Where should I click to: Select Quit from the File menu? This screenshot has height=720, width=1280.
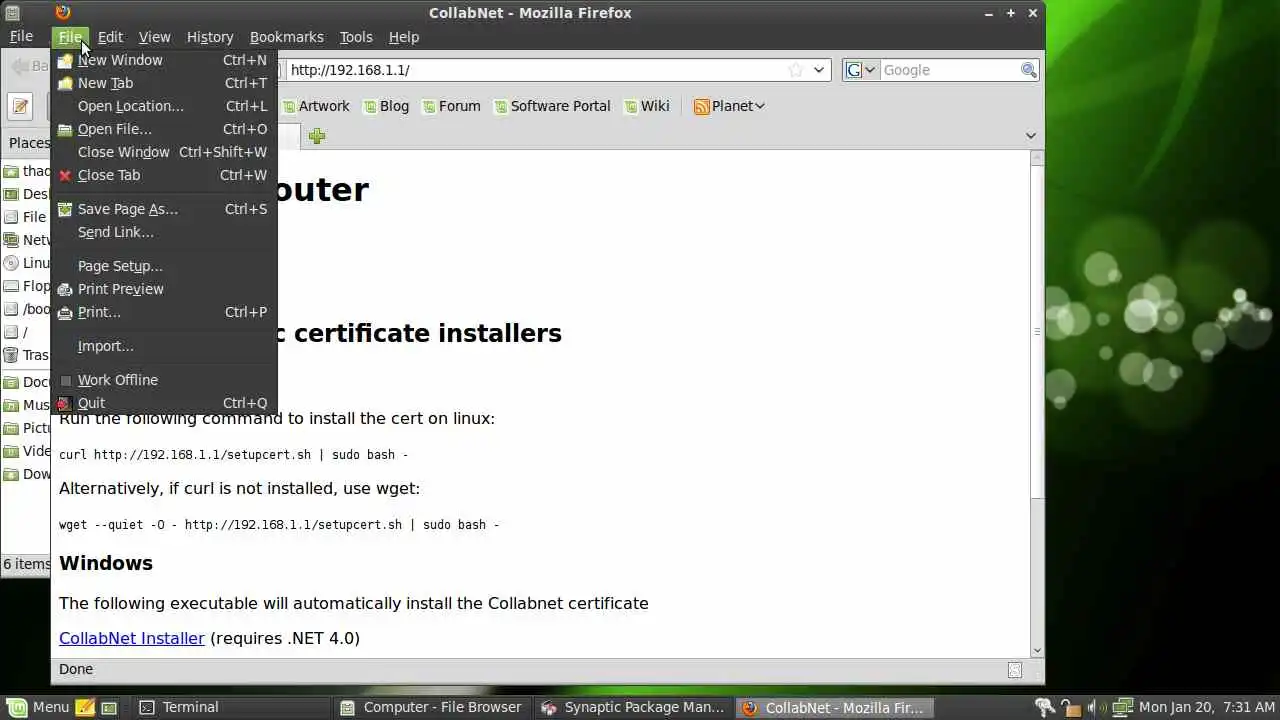164,403
